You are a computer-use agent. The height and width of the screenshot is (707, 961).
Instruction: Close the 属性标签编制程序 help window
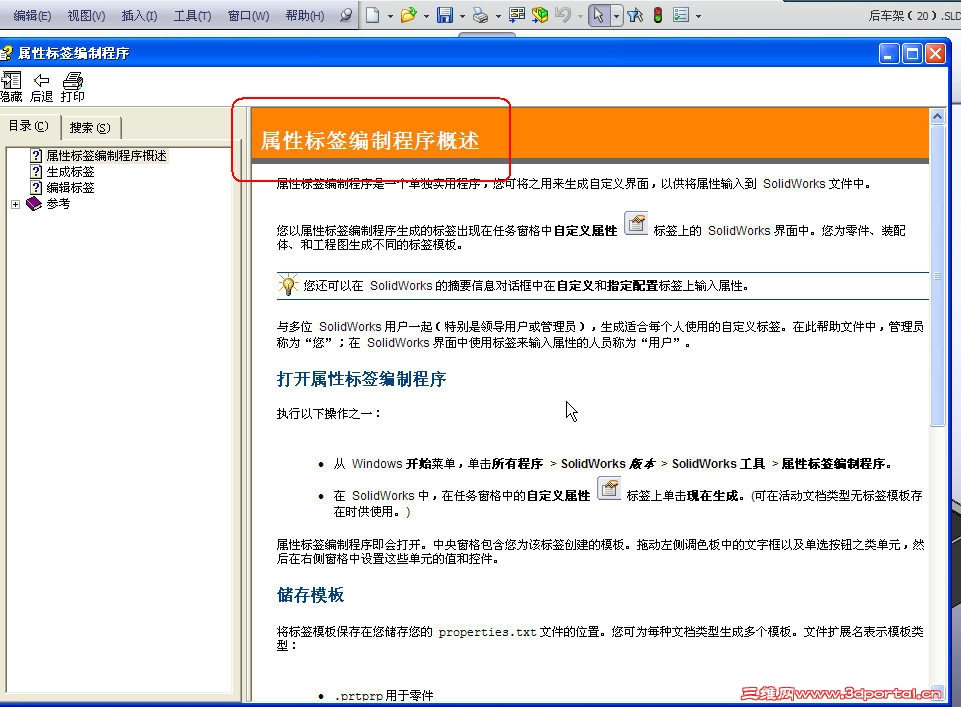(935, 54)
